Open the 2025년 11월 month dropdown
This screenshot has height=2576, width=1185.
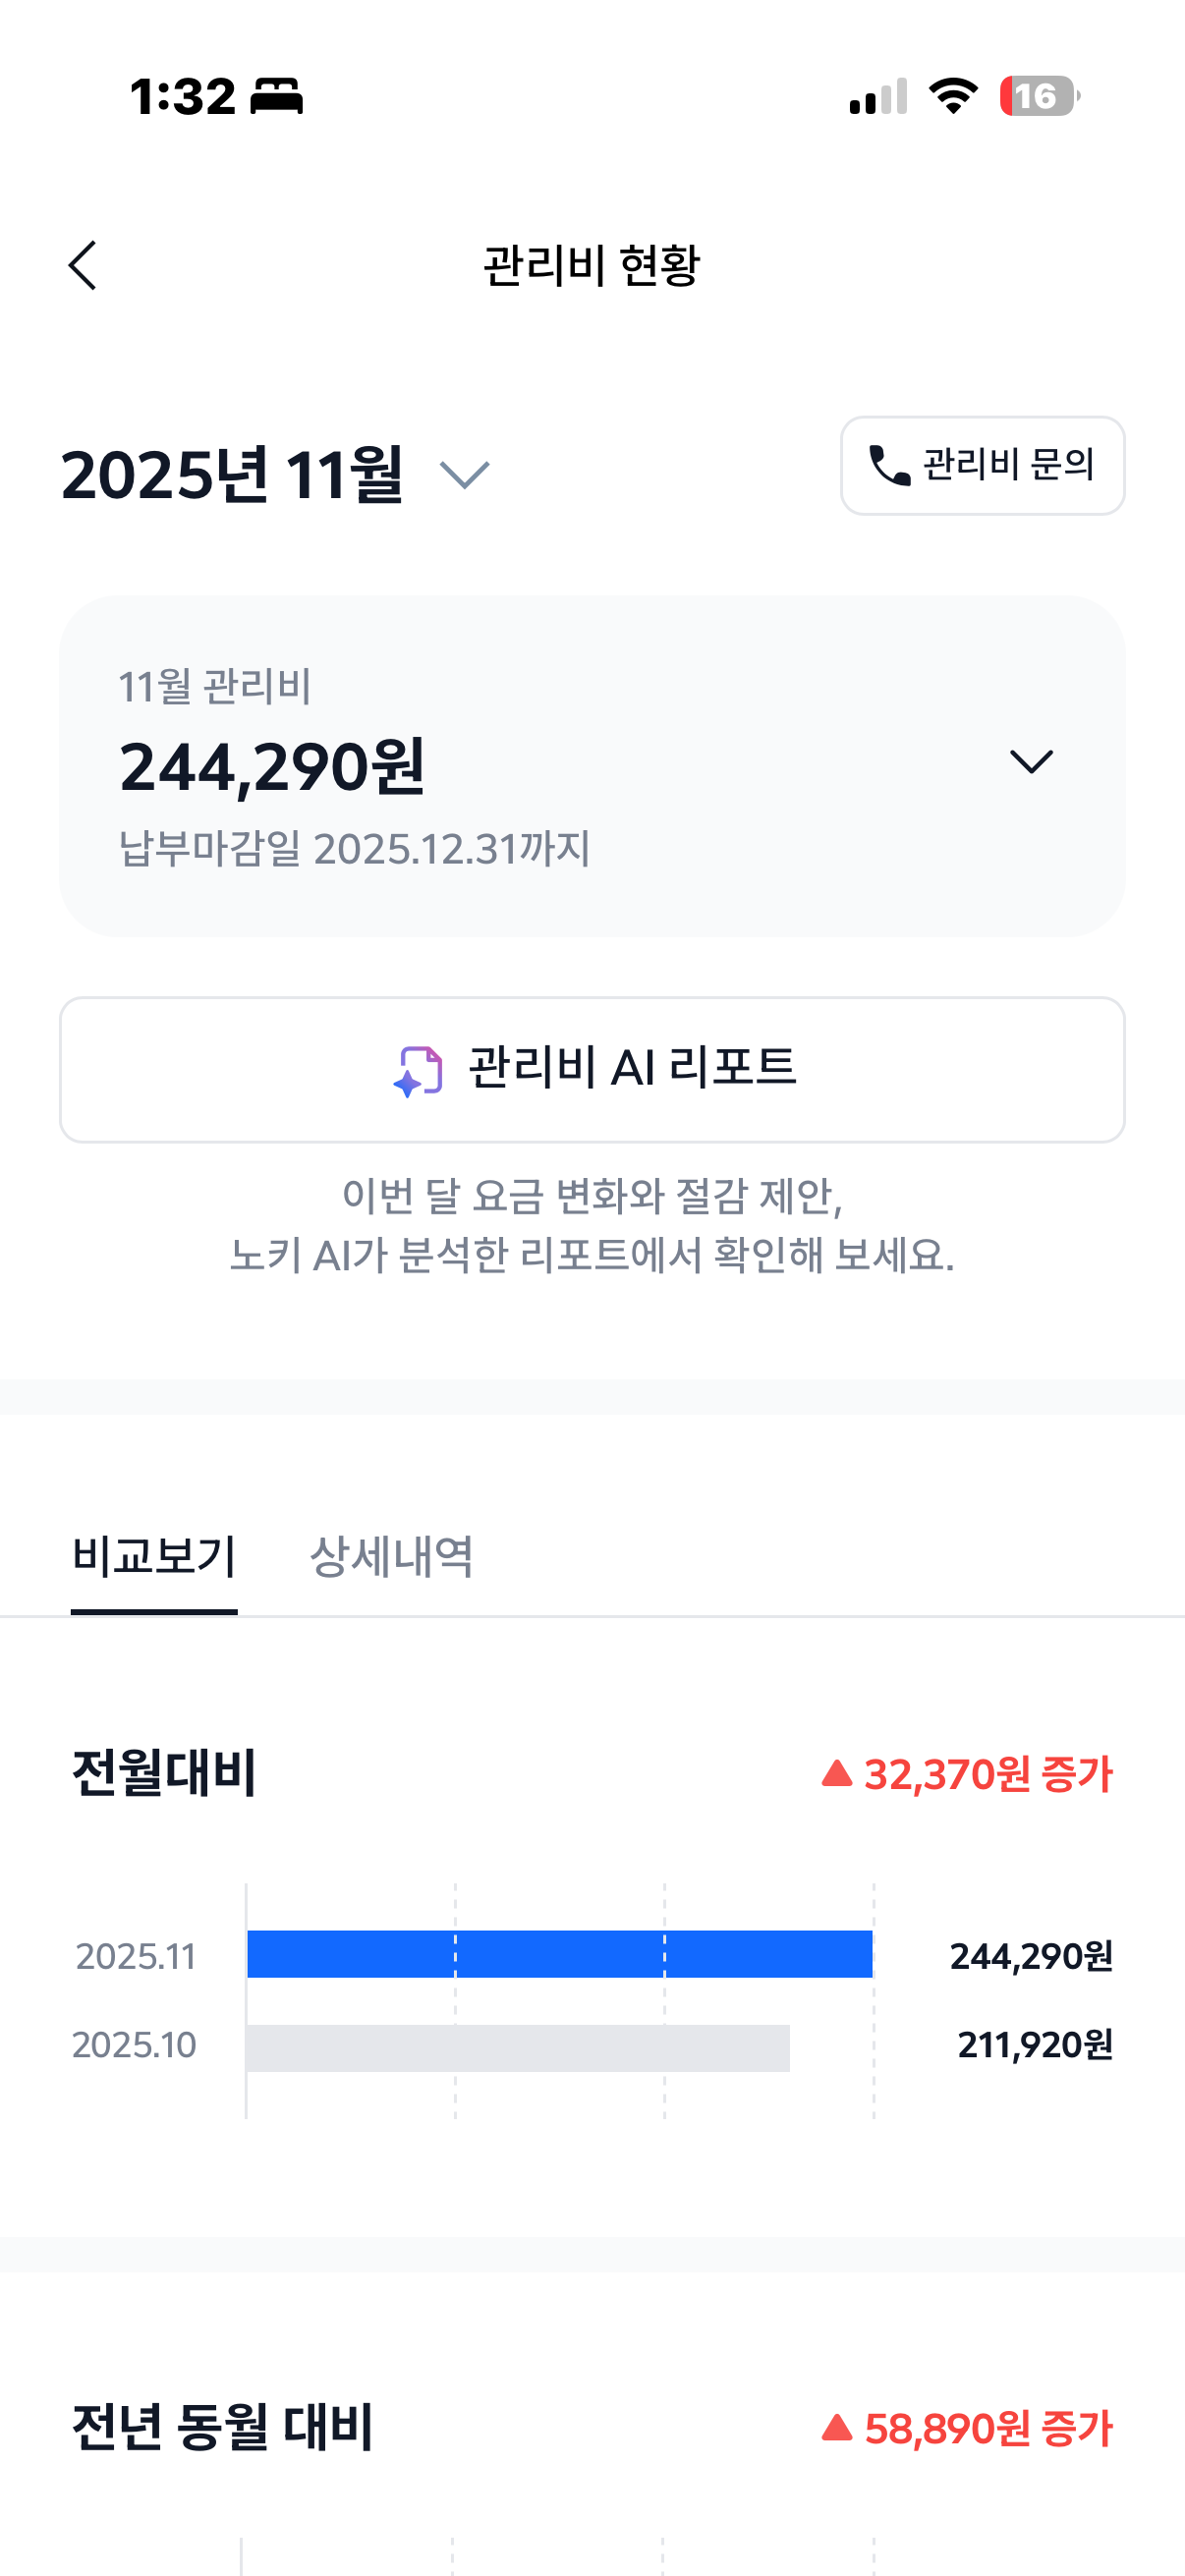(465, 475)
